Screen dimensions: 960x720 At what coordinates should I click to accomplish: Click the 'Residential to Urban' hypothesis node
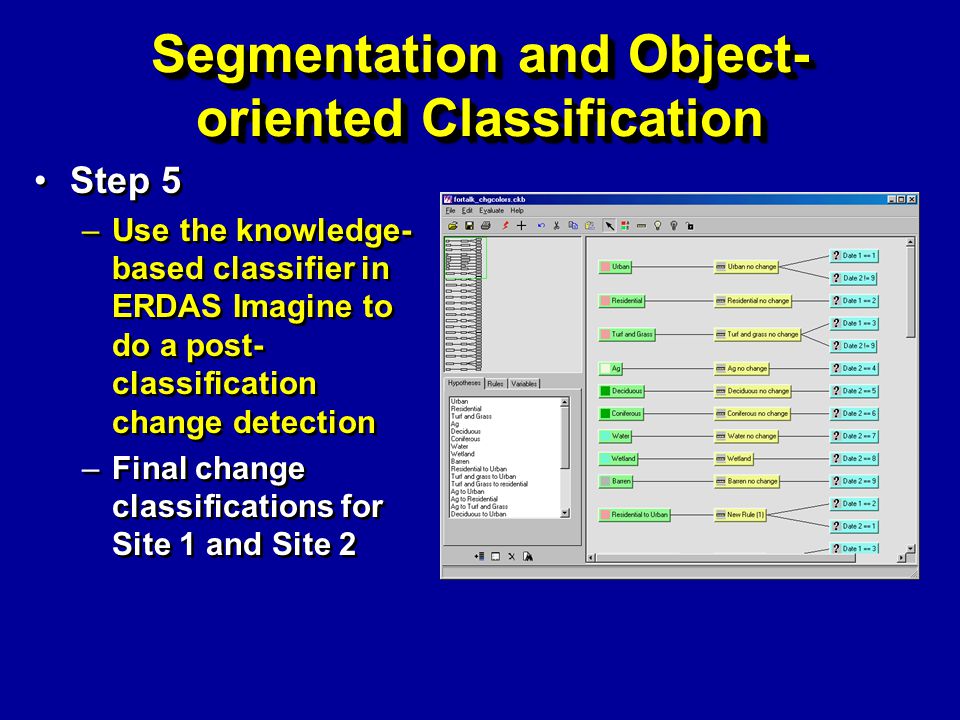634,515
